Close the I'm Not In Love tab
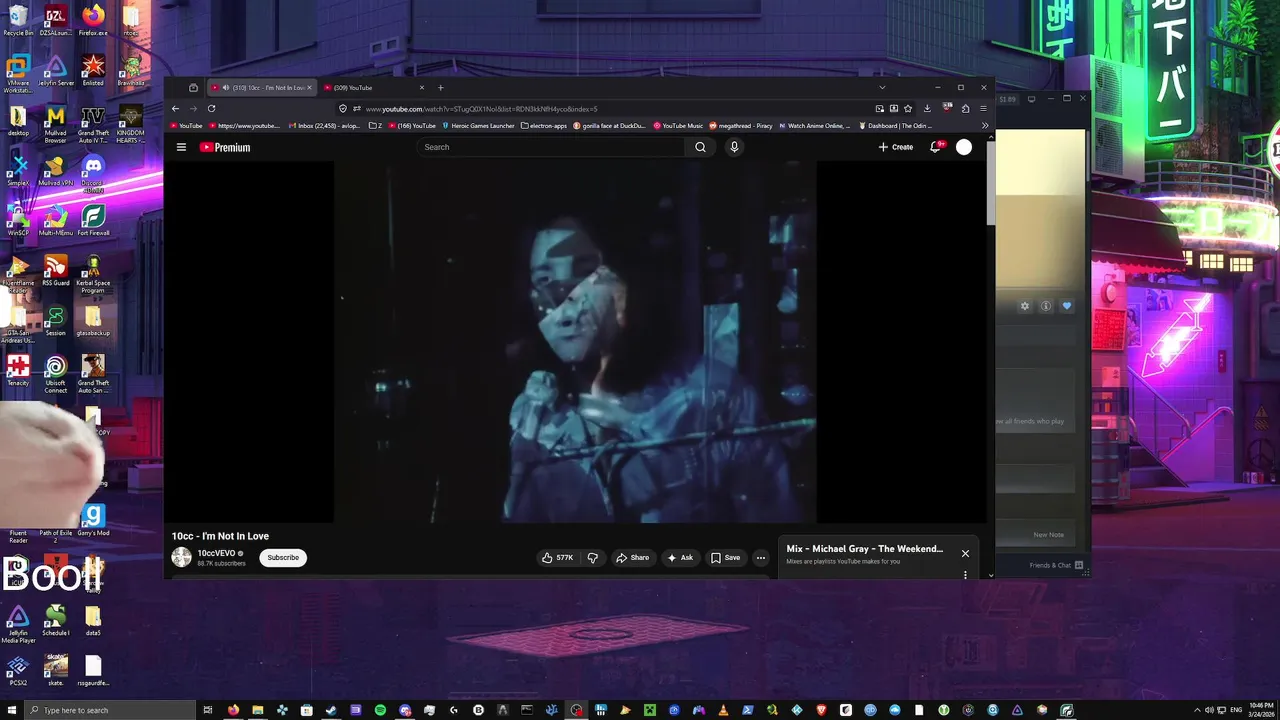The image size is (1280, 720). (x=309, y=88)
